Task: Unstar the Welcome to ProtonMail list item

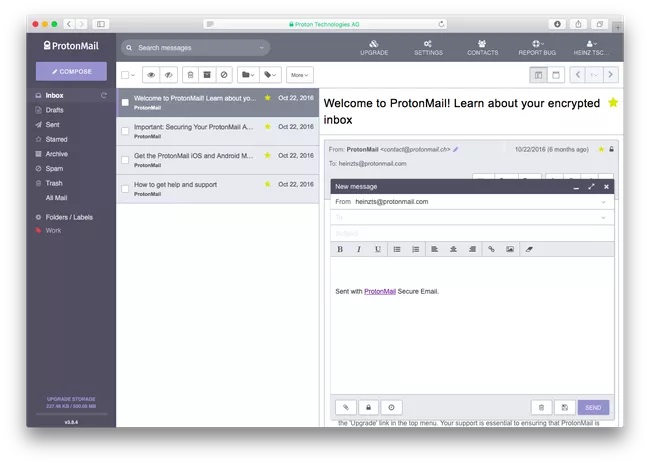Action: [267, 98]
